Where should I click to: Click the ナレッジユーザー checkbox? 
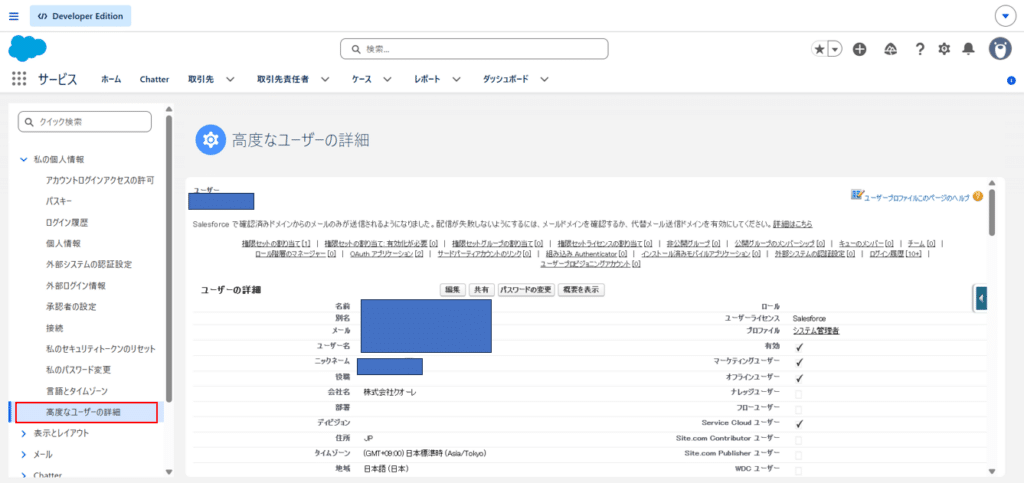click(798, 394)
